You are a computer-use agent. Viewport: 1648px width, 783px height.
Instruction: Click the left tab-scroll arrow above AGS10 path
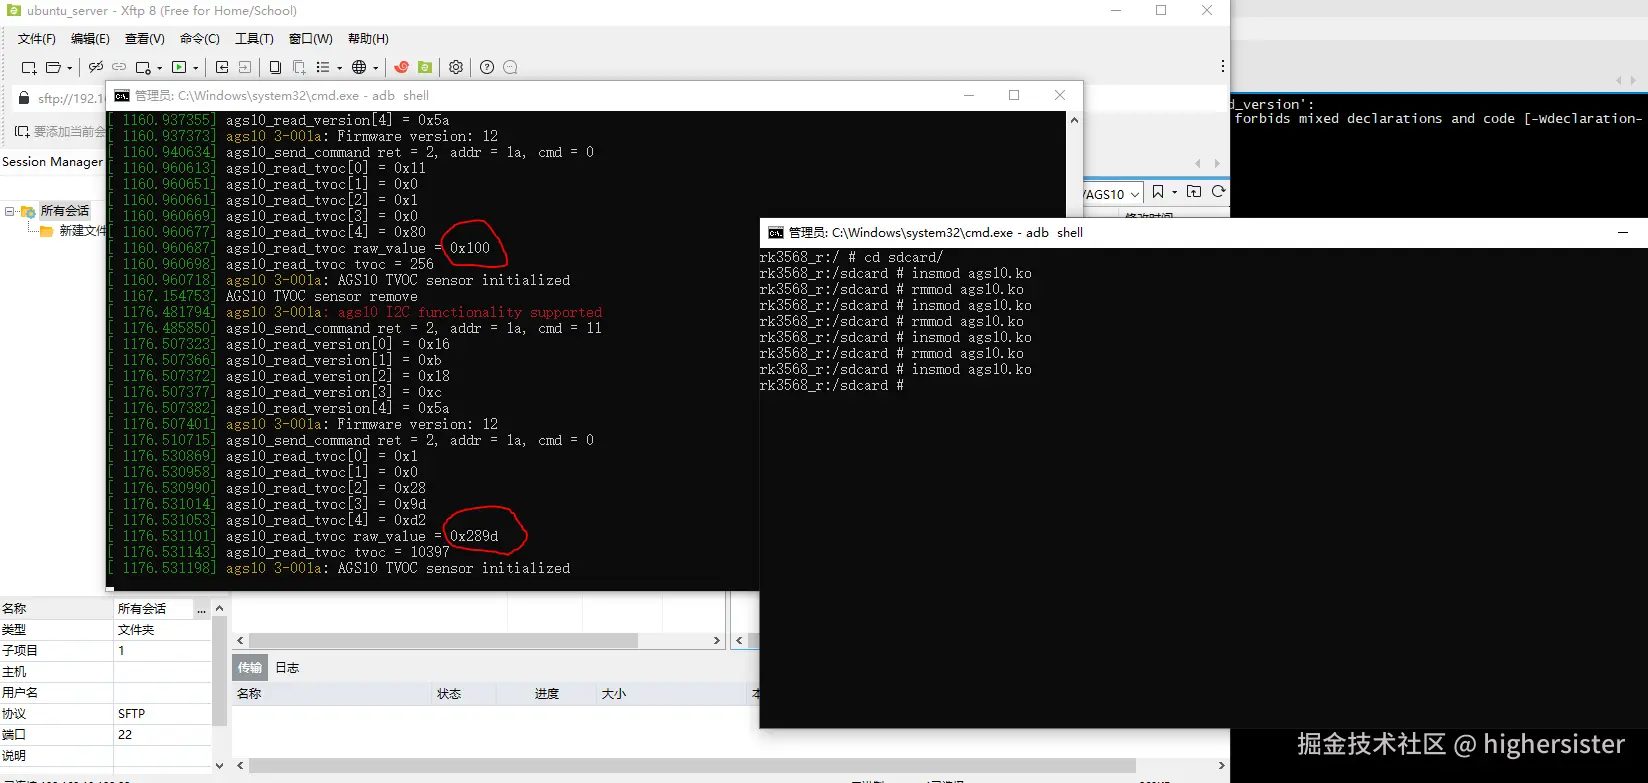1198,163
